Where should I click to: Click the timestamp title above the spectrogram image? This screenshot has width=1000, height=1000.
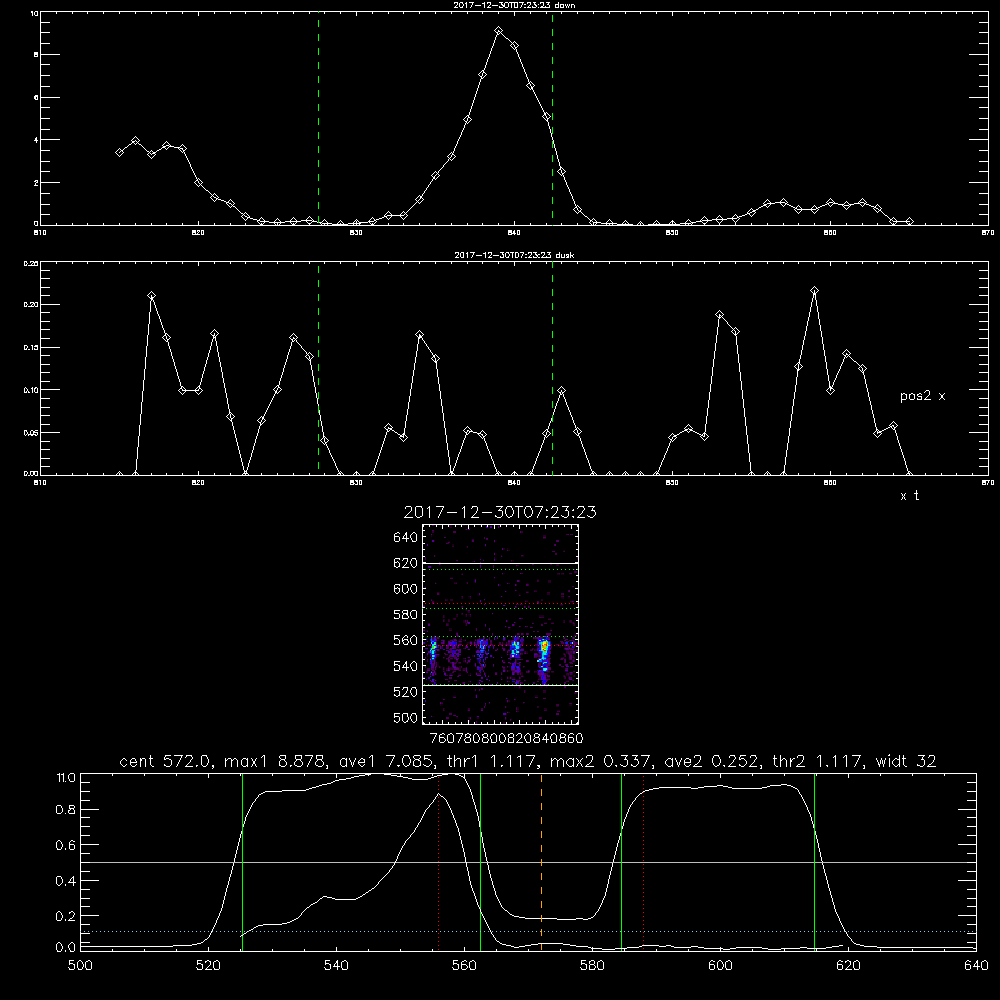[x=500, y=512]
